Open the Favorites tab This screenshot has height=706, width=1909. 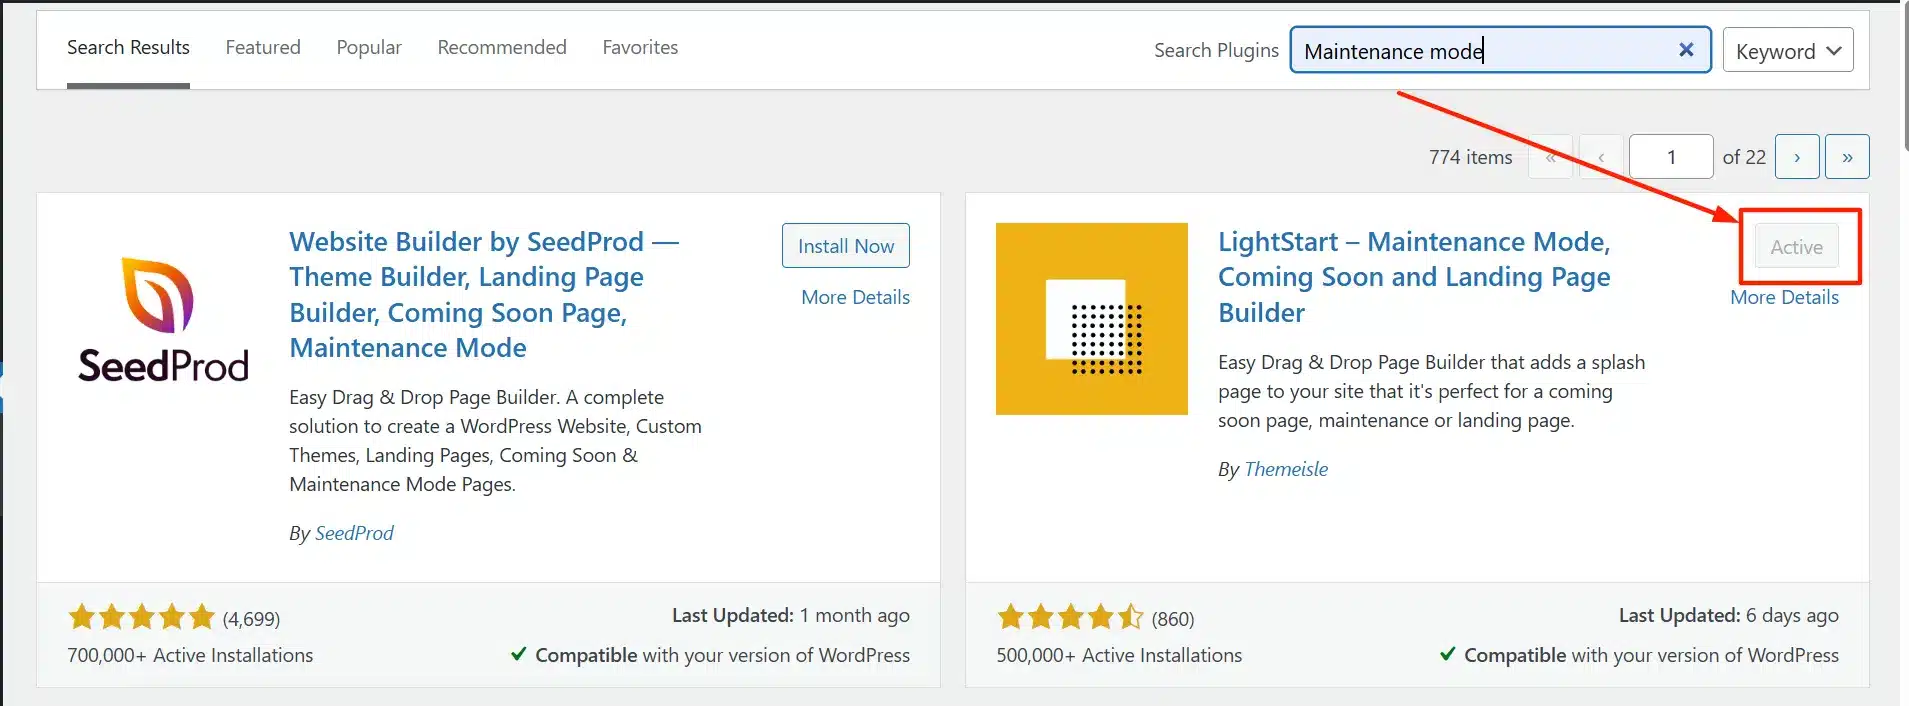(x=640, y=47)
